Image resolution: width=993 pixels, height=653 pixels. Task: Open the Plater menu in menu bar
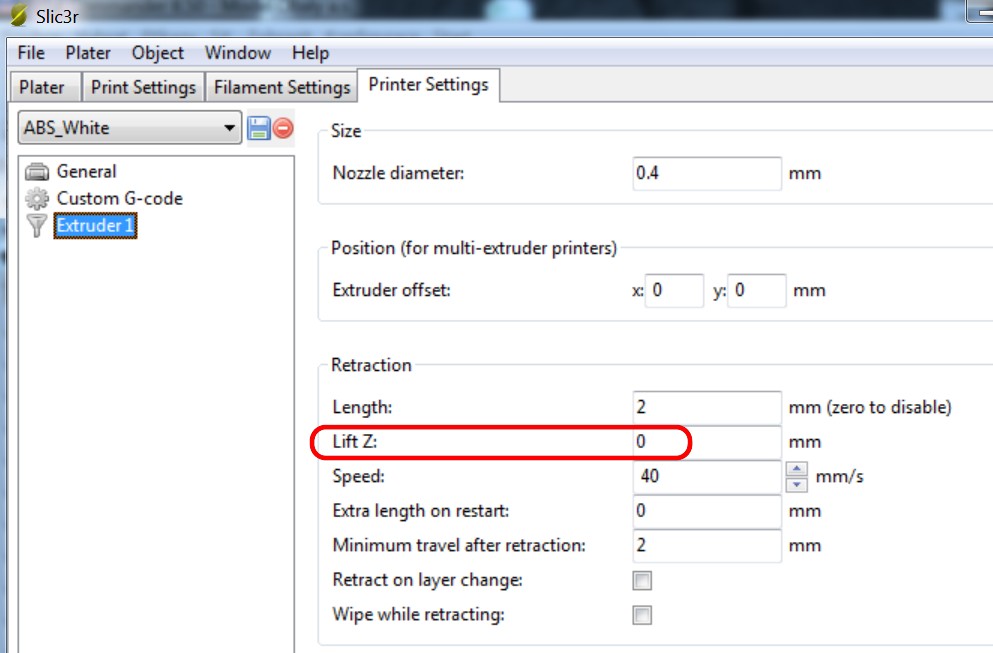pos(88,53)
